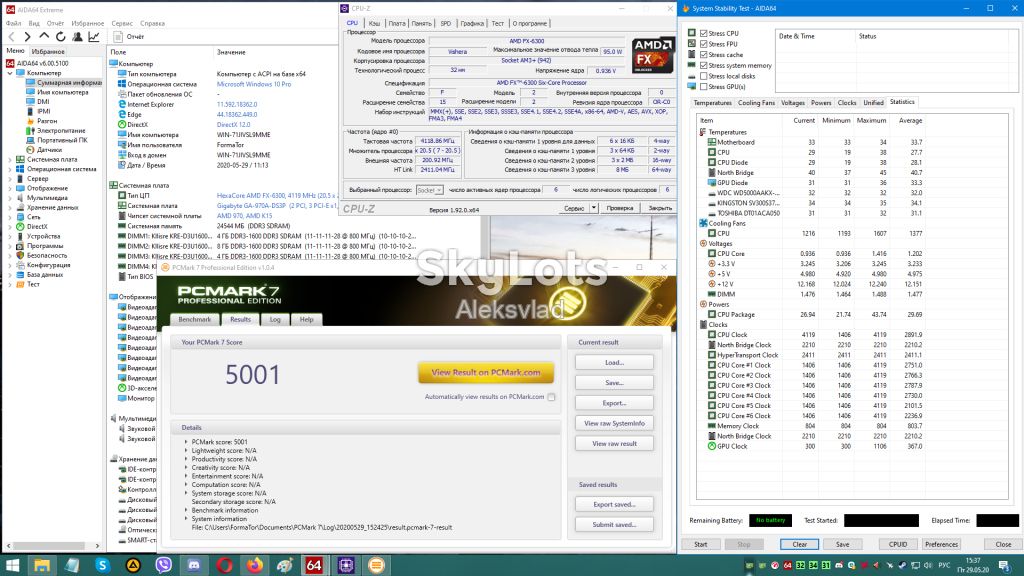
Task: Click View raw SystemInfo button
Action: pos(614,423)
